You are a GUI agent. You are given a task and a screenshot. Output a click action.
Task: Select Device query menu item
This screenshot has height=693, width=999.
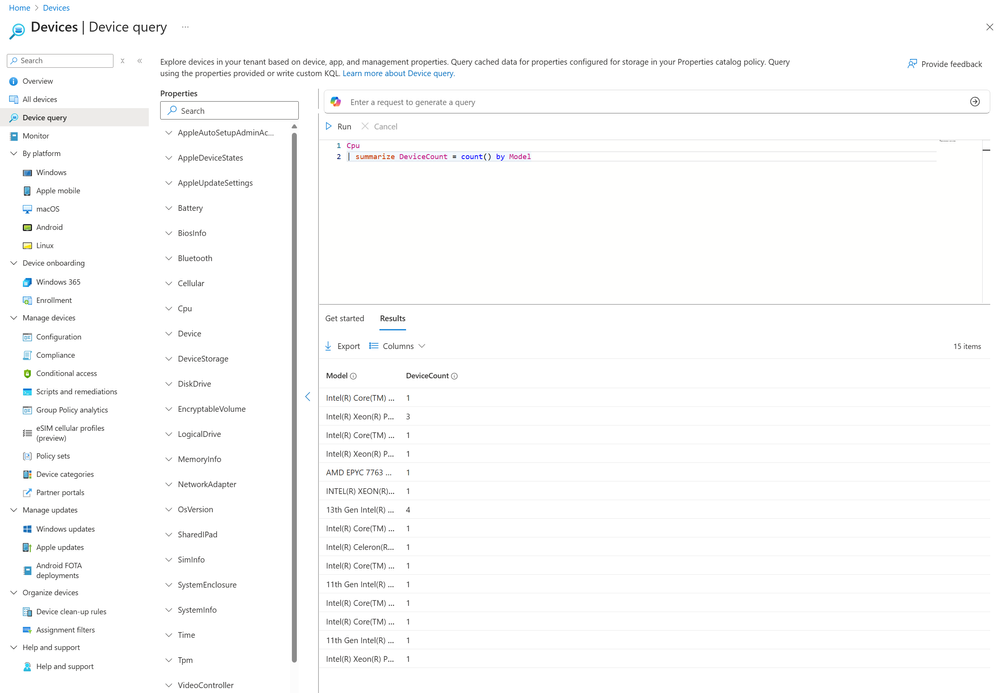click(75, 118)
